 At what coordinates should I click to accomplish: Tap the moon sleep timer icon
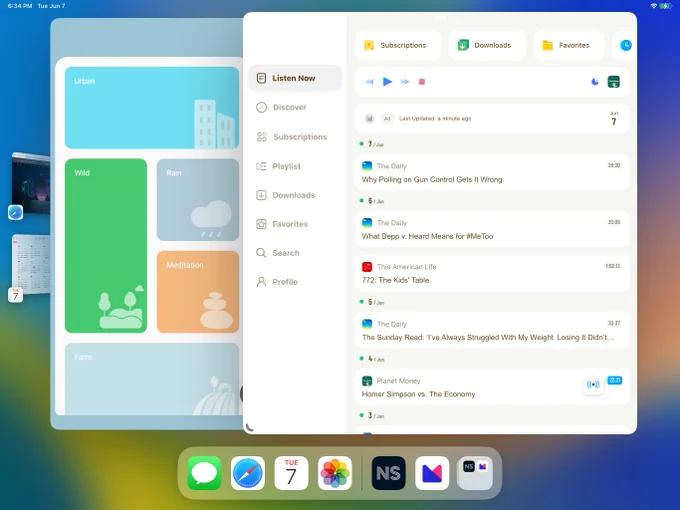tap(595, 82)
